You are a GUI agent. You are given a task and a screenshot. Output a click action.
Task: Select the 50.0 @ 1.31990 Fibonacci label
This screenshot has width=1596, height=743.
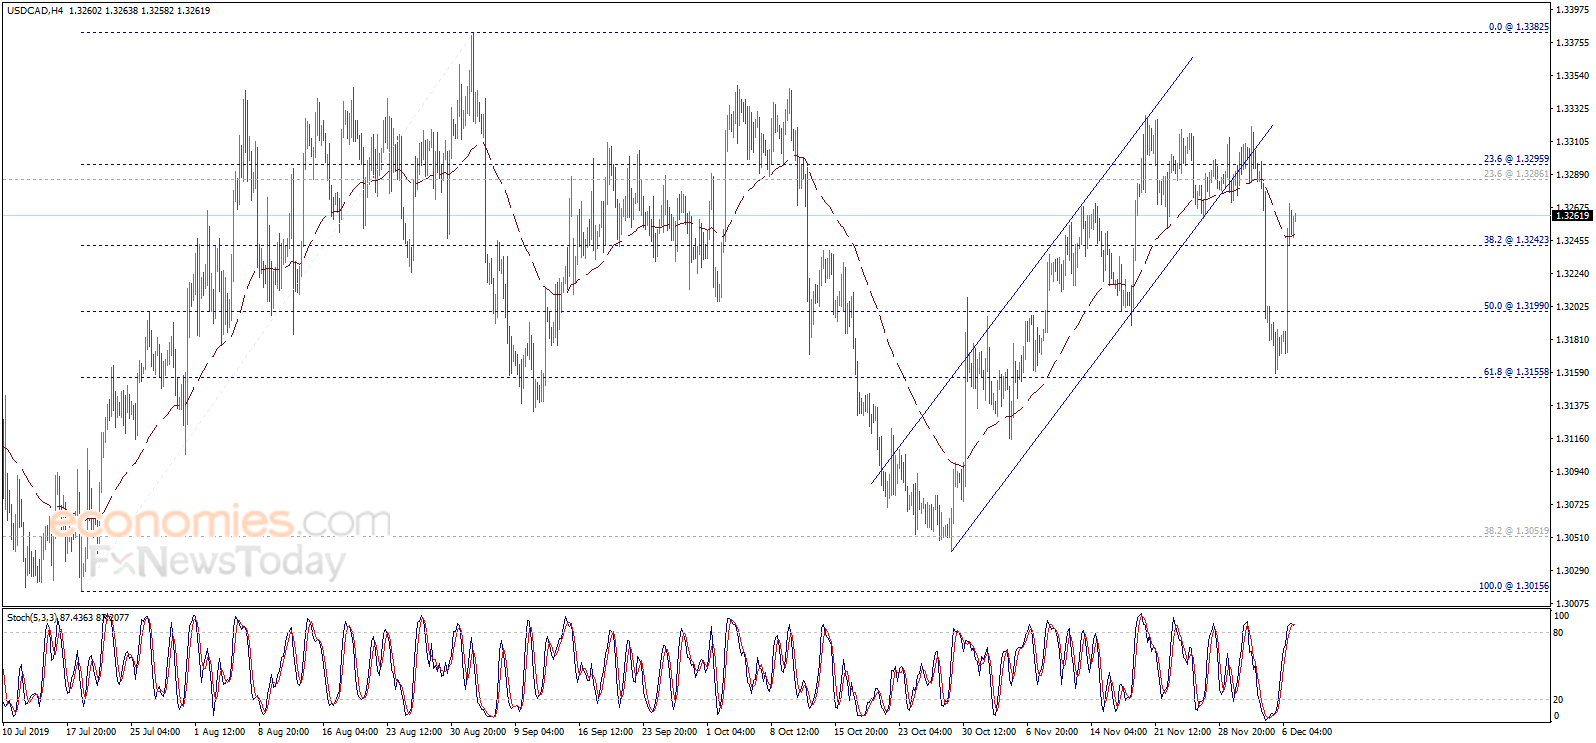click(1516, 306)
